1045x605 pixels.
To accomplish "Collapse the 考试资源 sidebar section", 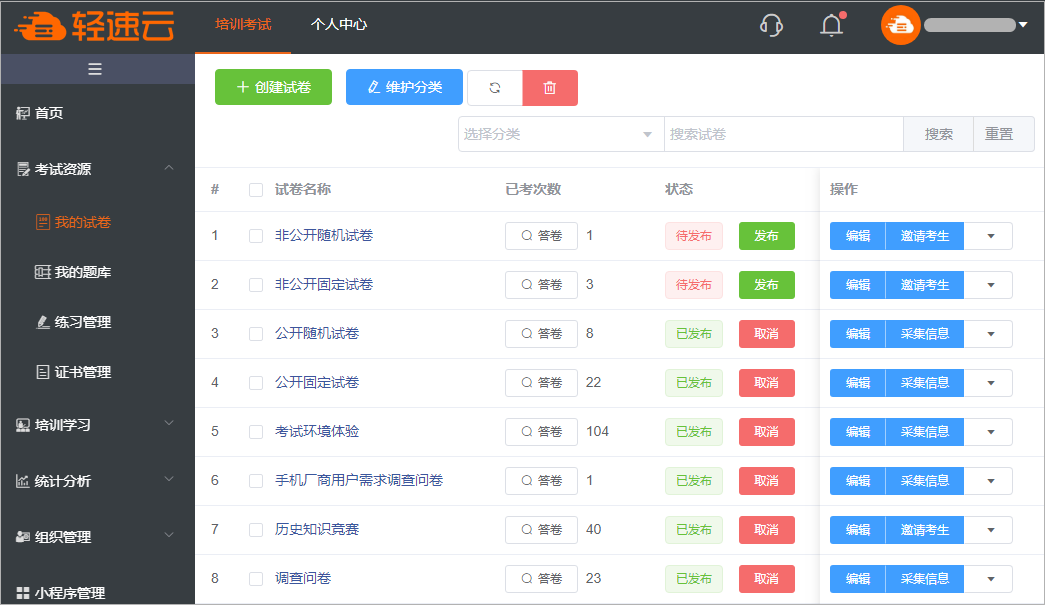I will (x=97, y=169).
